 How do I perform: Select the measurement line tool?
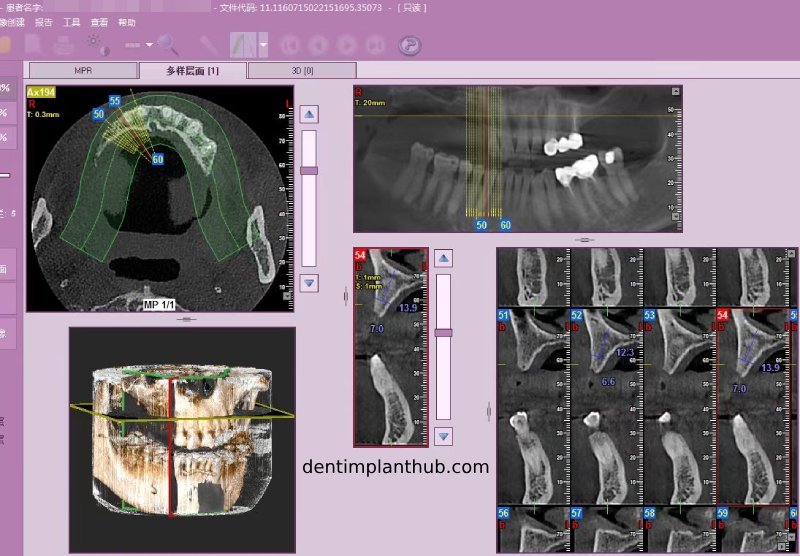[132, 45]
